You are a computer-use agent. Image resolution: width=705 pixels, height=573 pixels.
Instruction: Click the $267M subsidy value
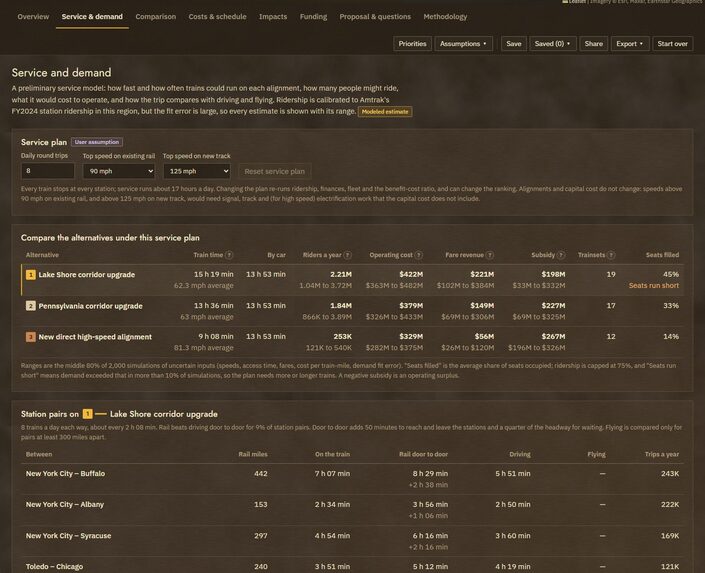pyautogui.click(x=553, y=336)
